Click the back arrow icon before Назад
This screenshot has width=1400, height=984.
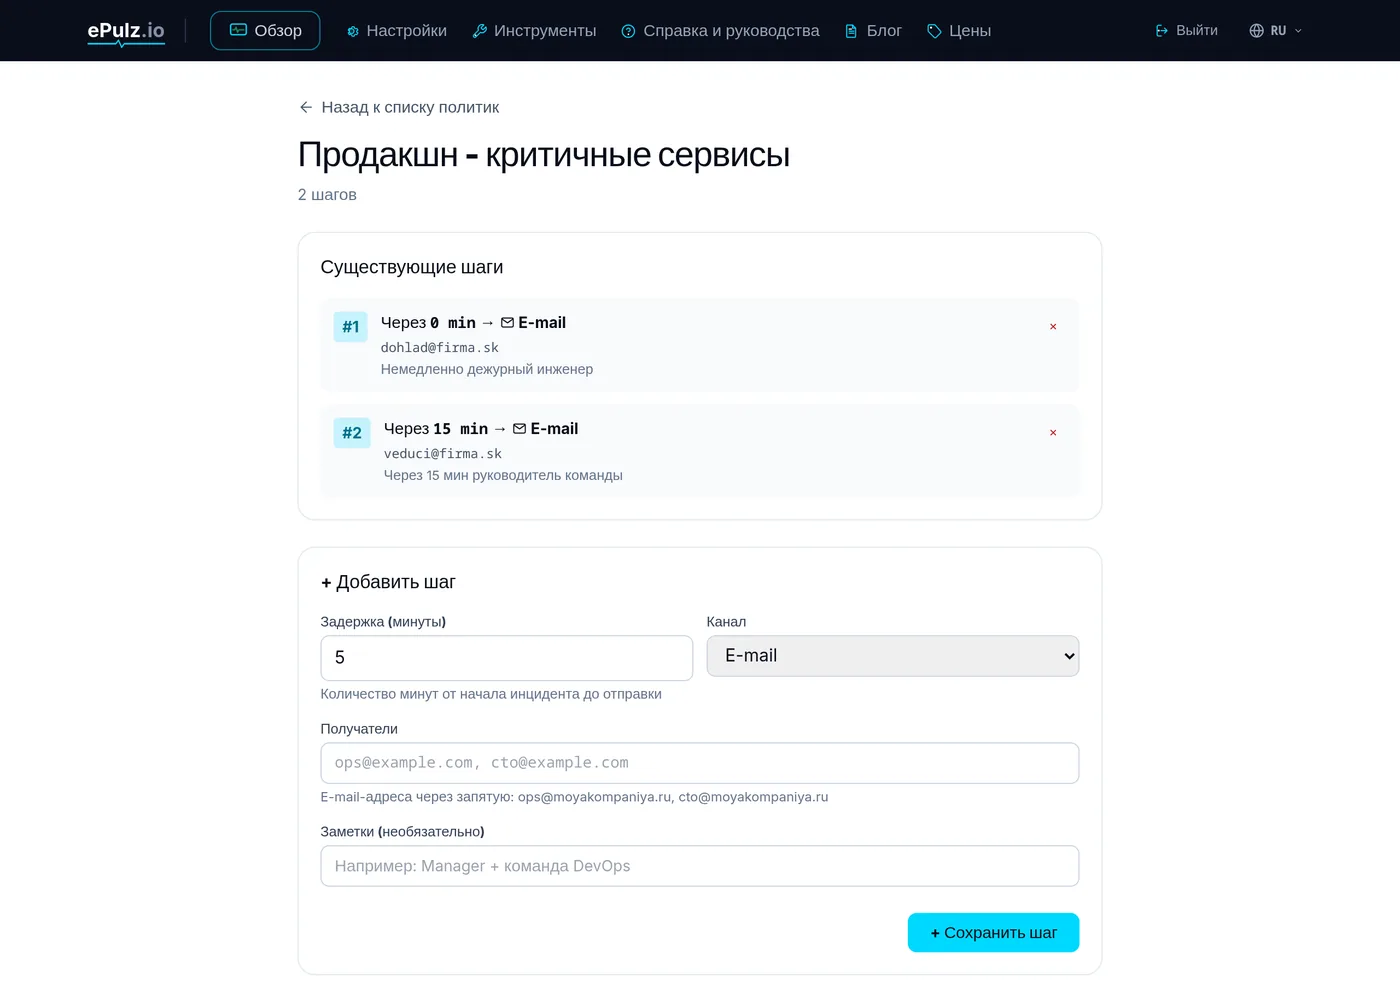306,107
